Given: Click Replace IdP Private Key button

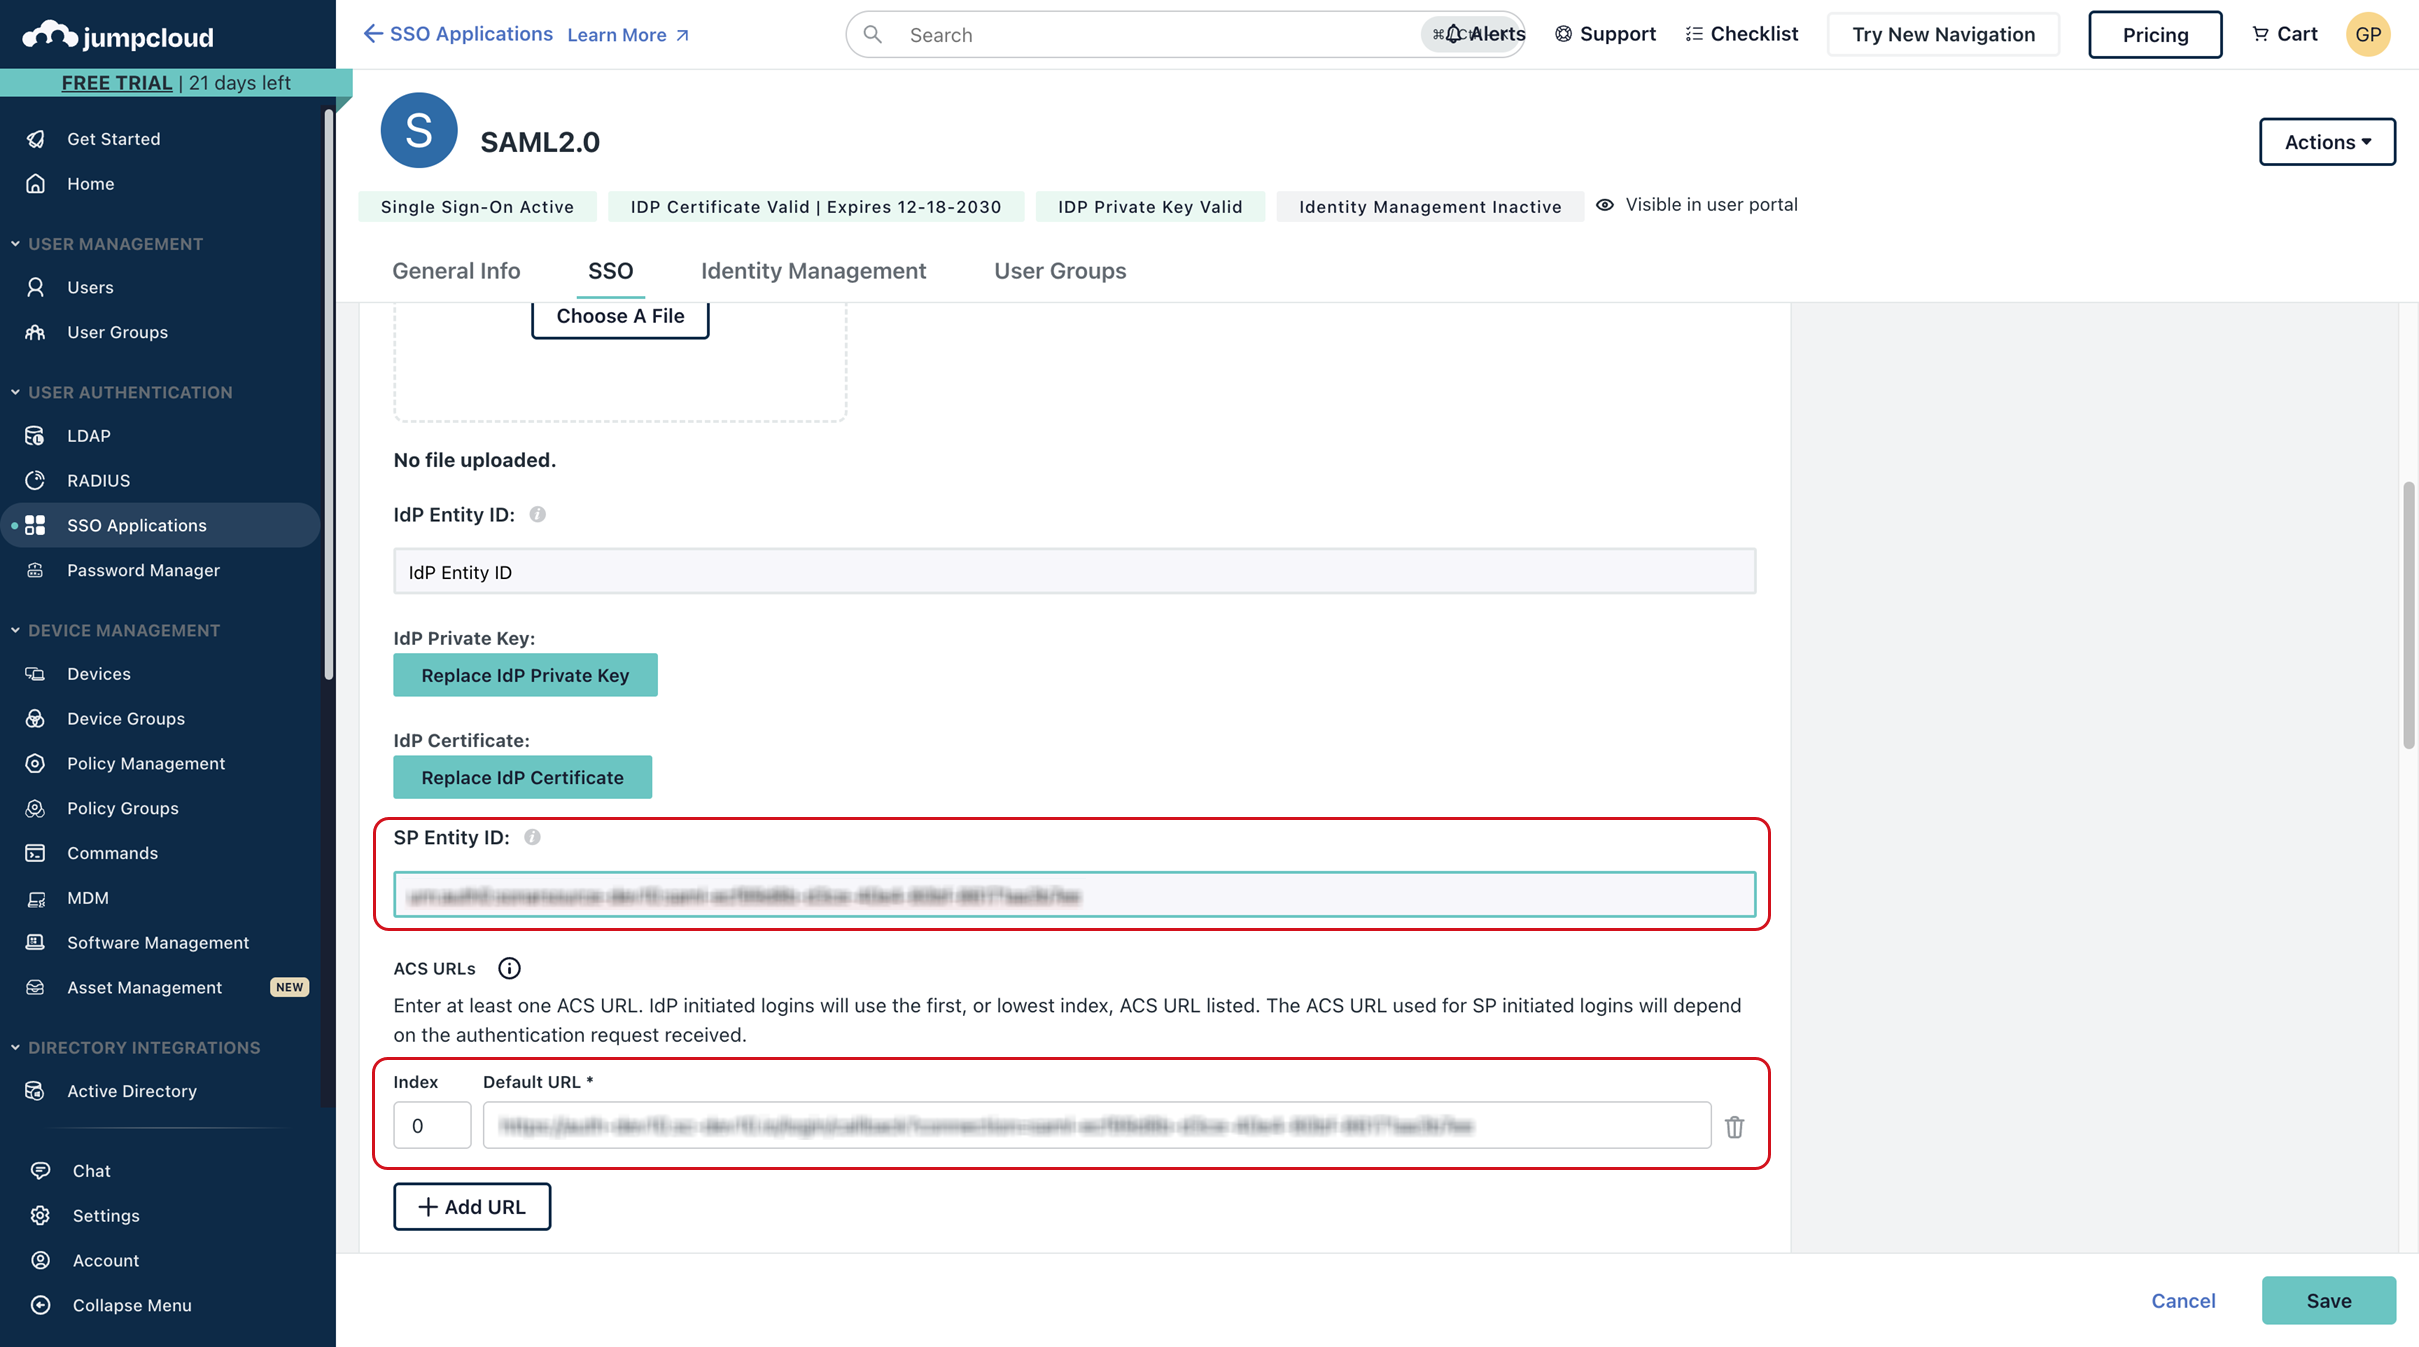Looking at the screenshot, I should pyautogui.click(x=525, y=675).
